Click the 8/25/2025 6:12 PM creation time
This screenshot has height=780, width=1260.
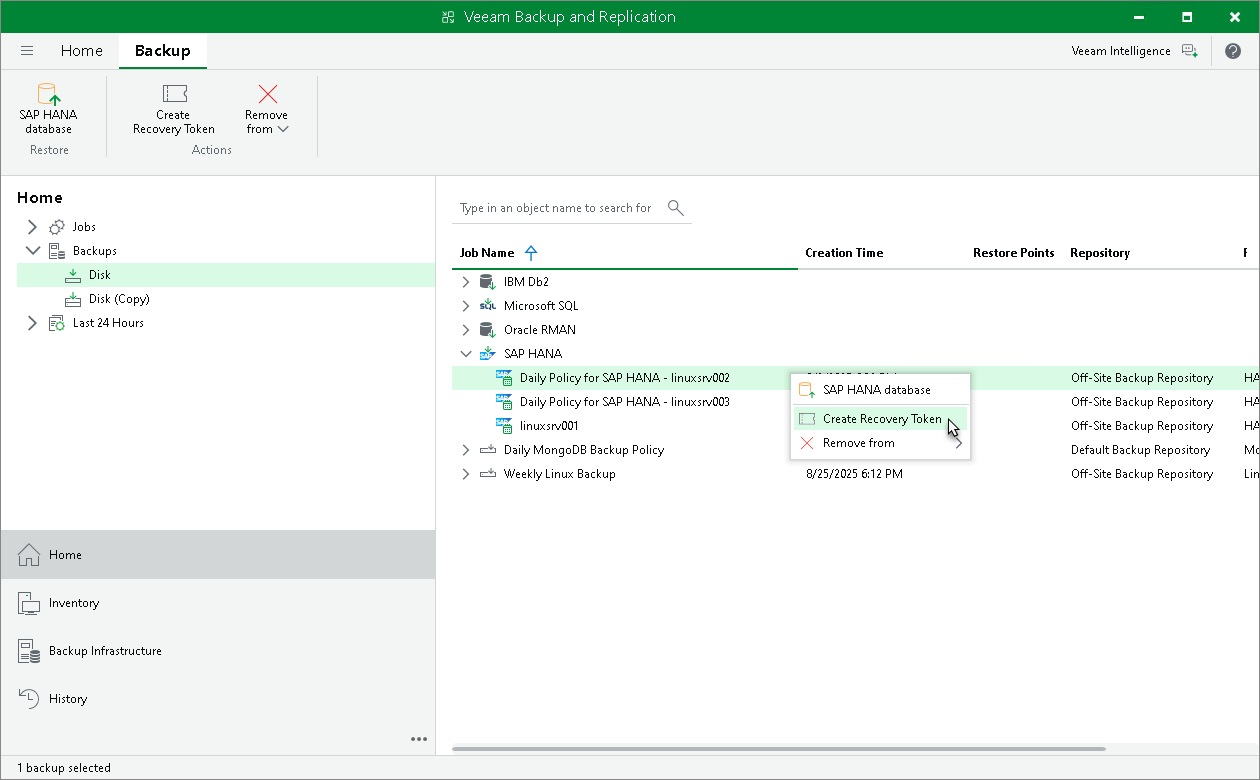tap(854, 474)
